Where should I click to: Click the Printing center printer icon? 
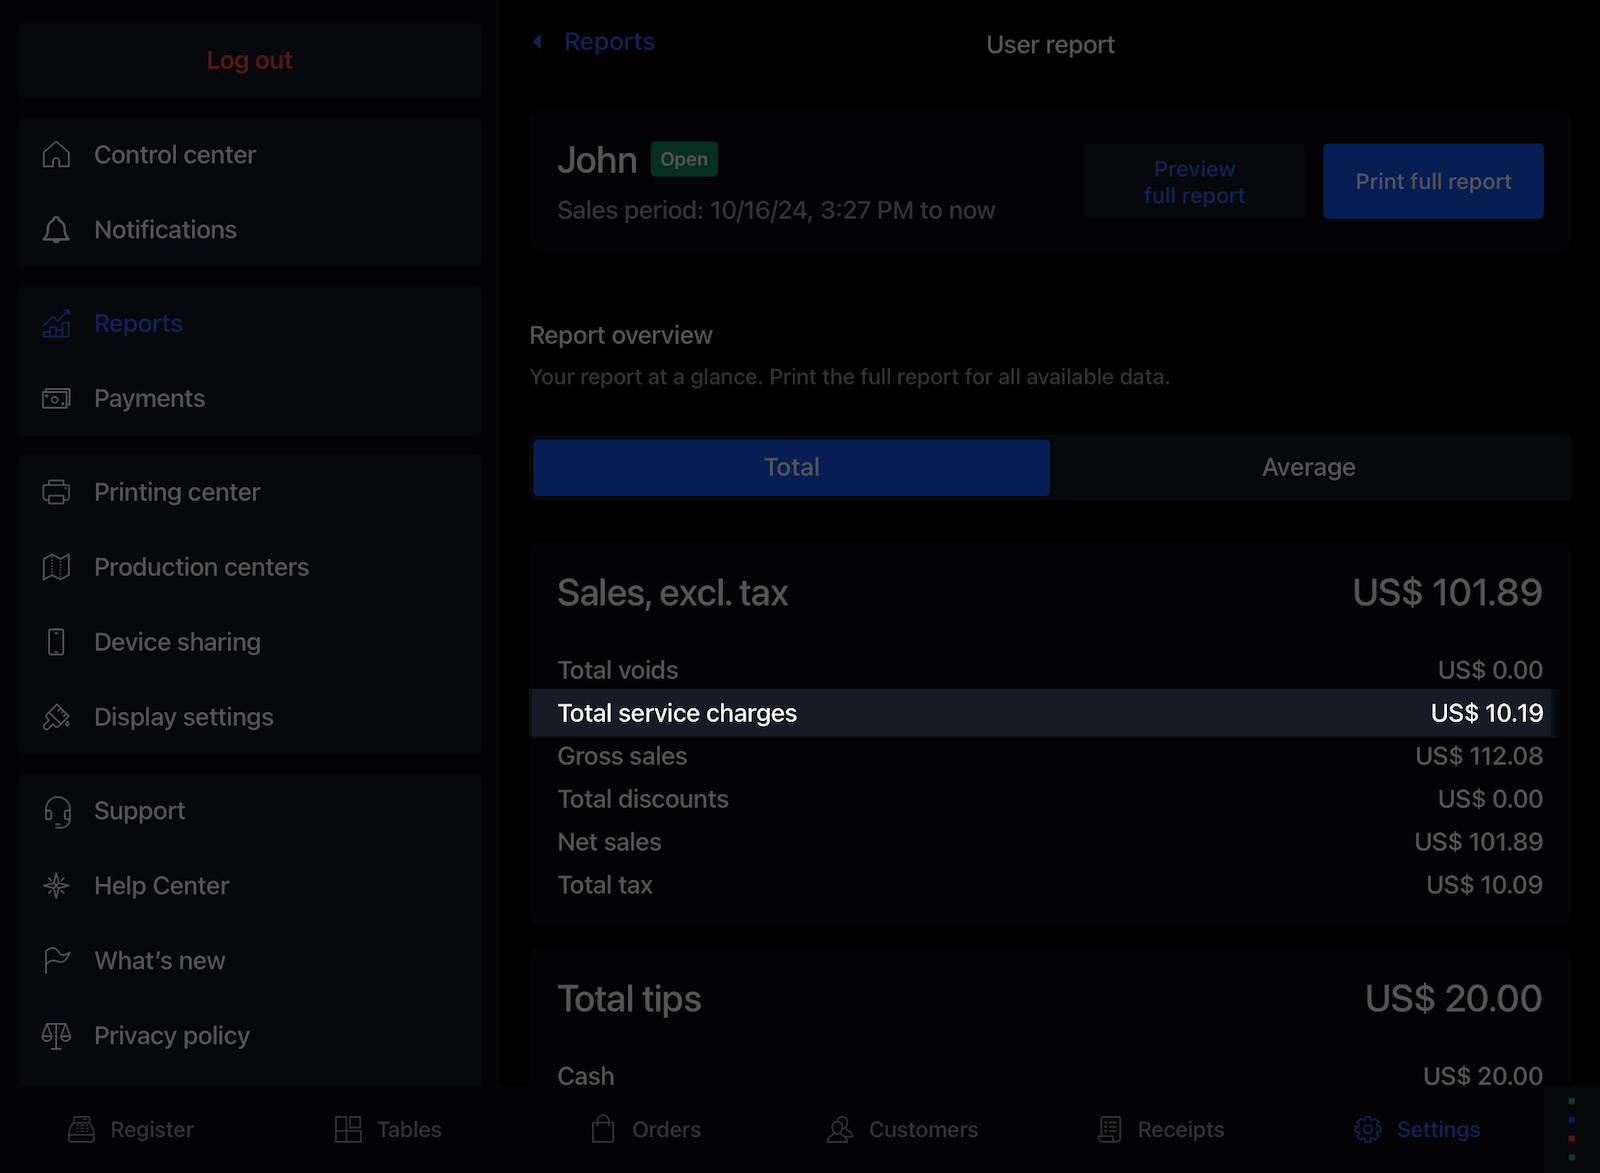coord(57,492)
